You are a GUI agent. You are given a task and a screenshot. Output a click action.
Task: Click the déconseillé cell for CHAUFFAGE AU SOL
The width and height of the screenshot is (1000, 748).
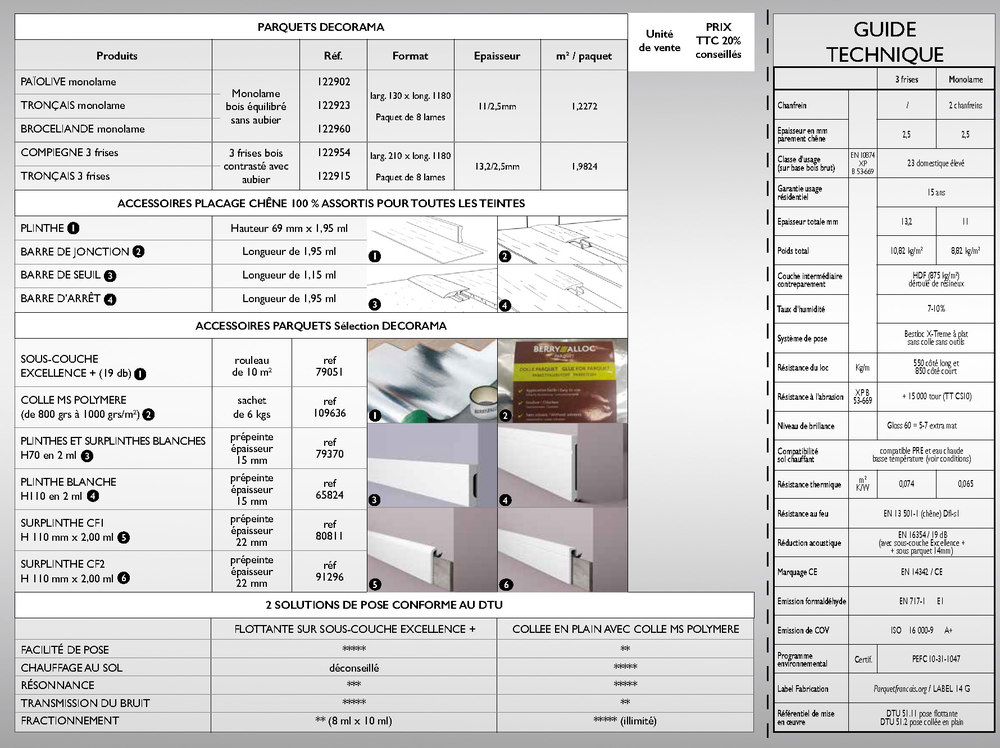click(x=354, y=667)
